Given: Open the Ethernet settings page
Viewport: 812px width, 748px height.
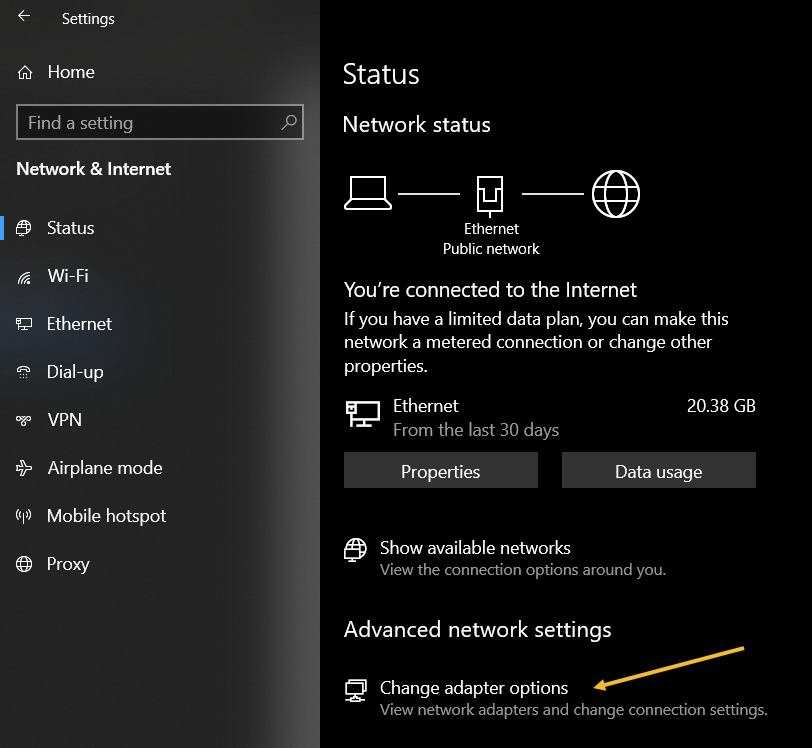Looking at the screenshot, I should (79, 324).
